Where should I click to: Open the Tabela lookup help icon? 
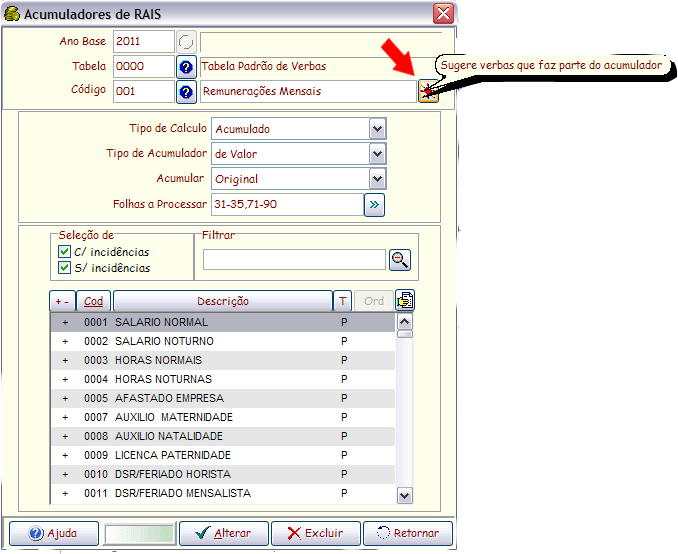tap(186, 67)
